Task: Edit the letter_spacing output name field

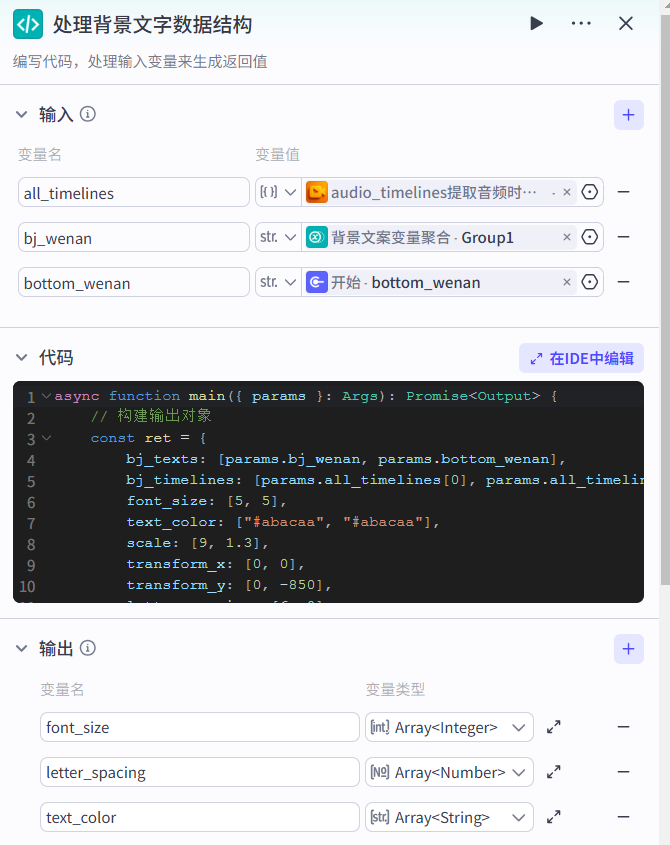Action: pyautogui.click(x=199, y=772)
